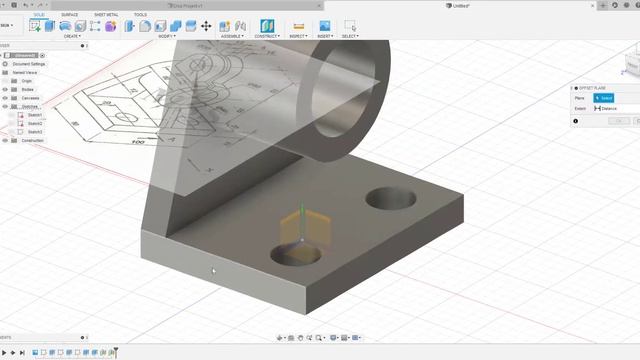Open the ASSEMBLE dropdown menu
This screenshot has width=640, height=360.
tap(232, 36)
